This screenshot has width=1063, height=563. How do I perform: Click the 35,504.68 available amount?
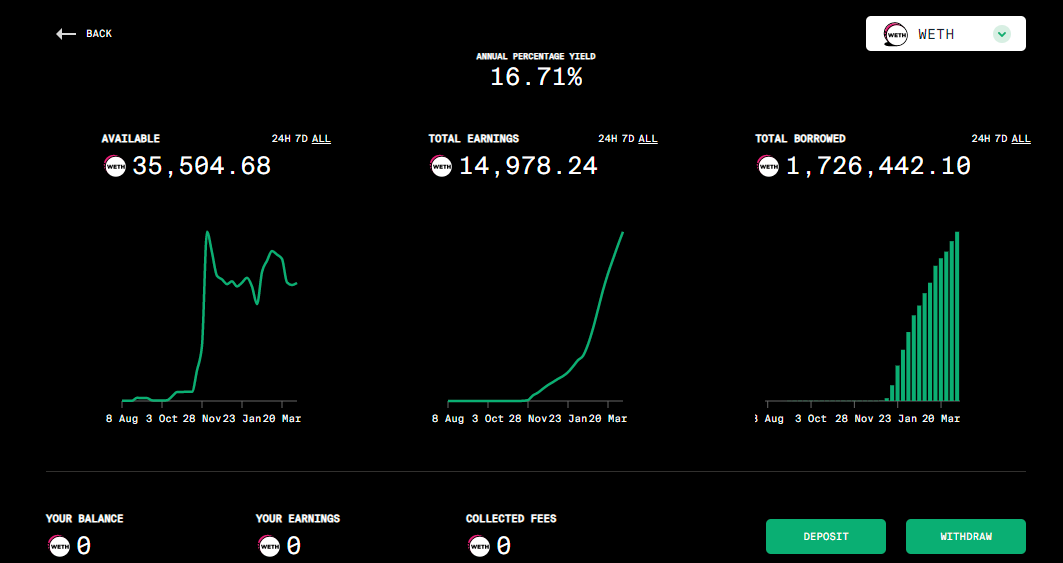click(201, 166)
